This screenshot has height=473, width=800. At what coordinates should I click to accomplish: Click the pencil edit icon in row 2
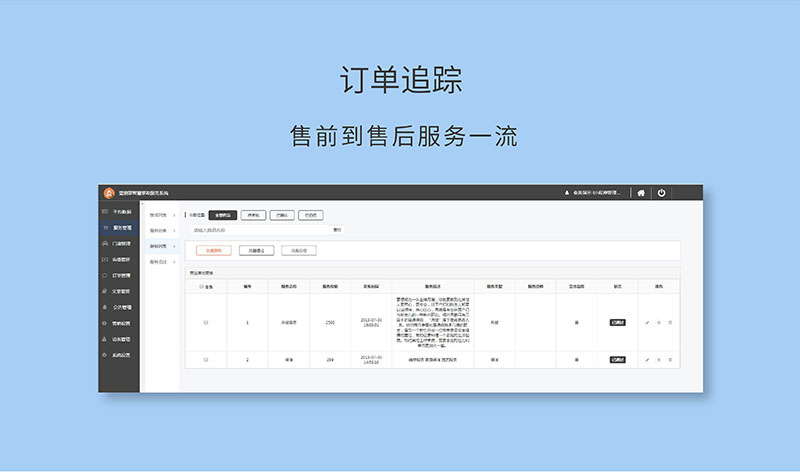(647, 360)
